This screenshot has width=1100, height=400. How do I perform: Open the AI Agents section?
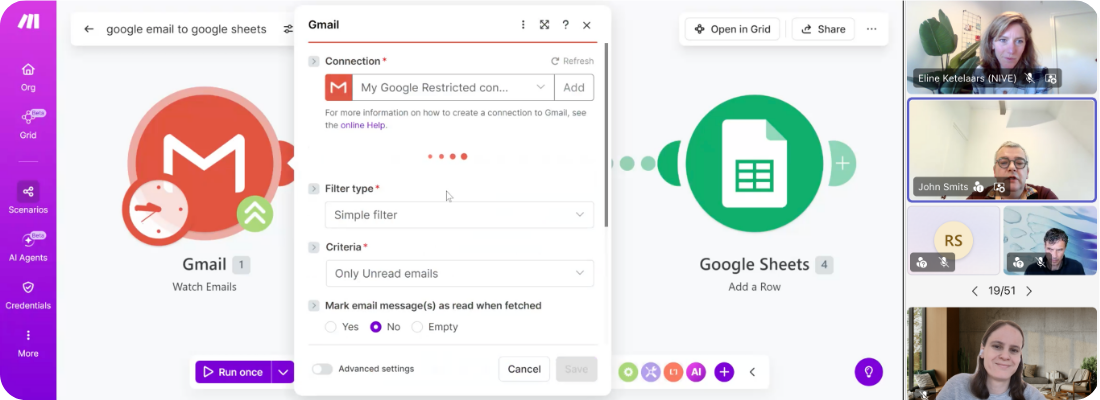pyautogui.click(x=28, y=246)
